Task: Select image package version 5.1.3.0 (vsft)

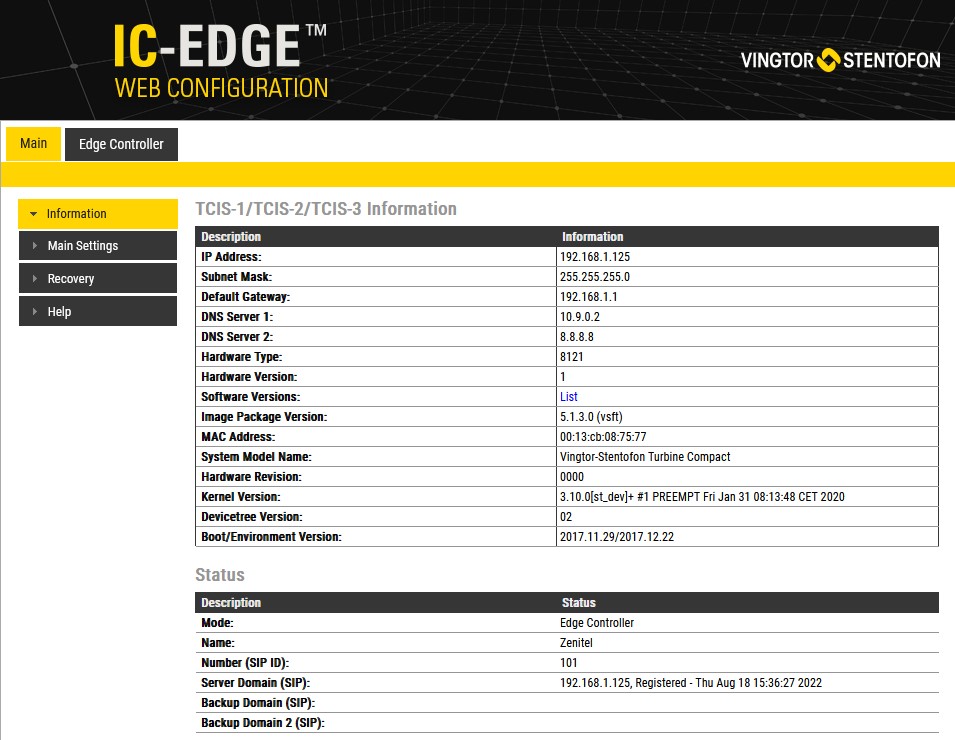Action: pyautogui.click(x=591, y=417)
